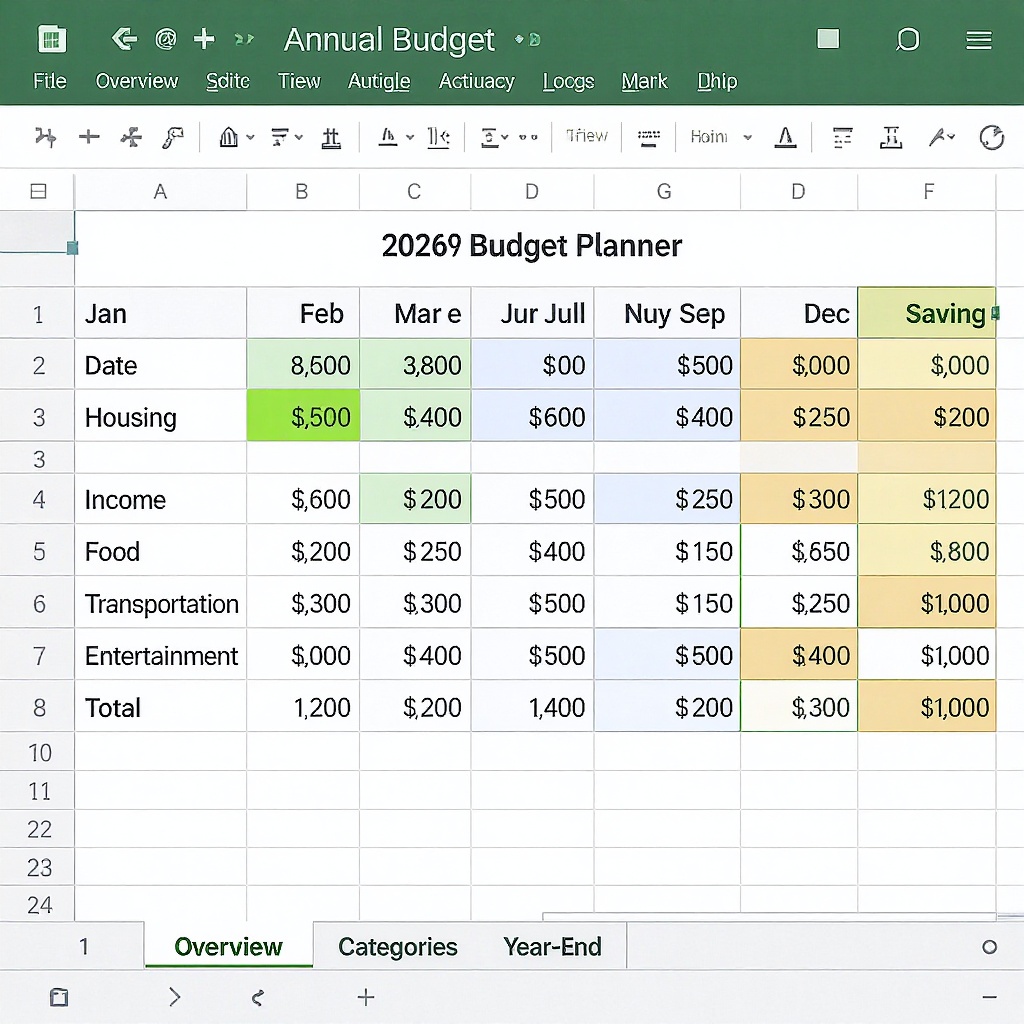The image size is (1024, 1024).
Task: Click the text direction icon
Action: (438, 137)
